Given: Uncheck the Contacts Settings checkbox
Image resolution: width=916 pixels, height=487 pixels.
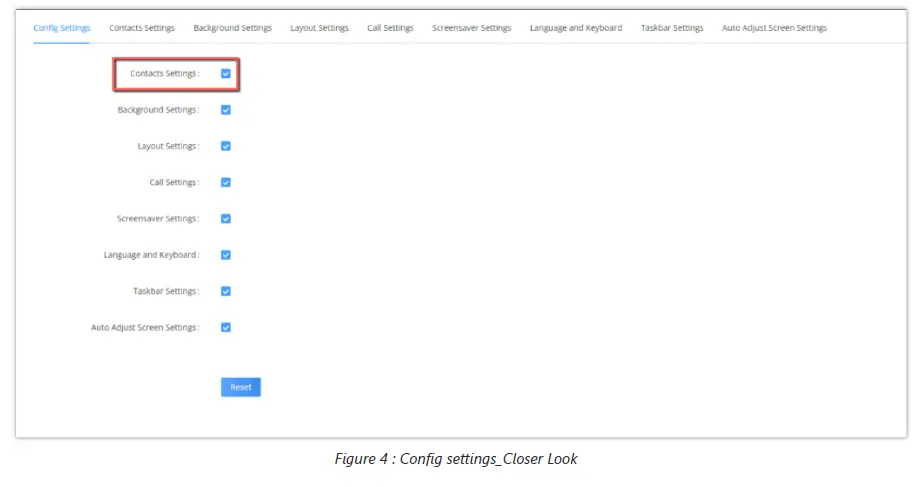Looking at the screenshot, I should pyautogui.click(x=225, y=74).
